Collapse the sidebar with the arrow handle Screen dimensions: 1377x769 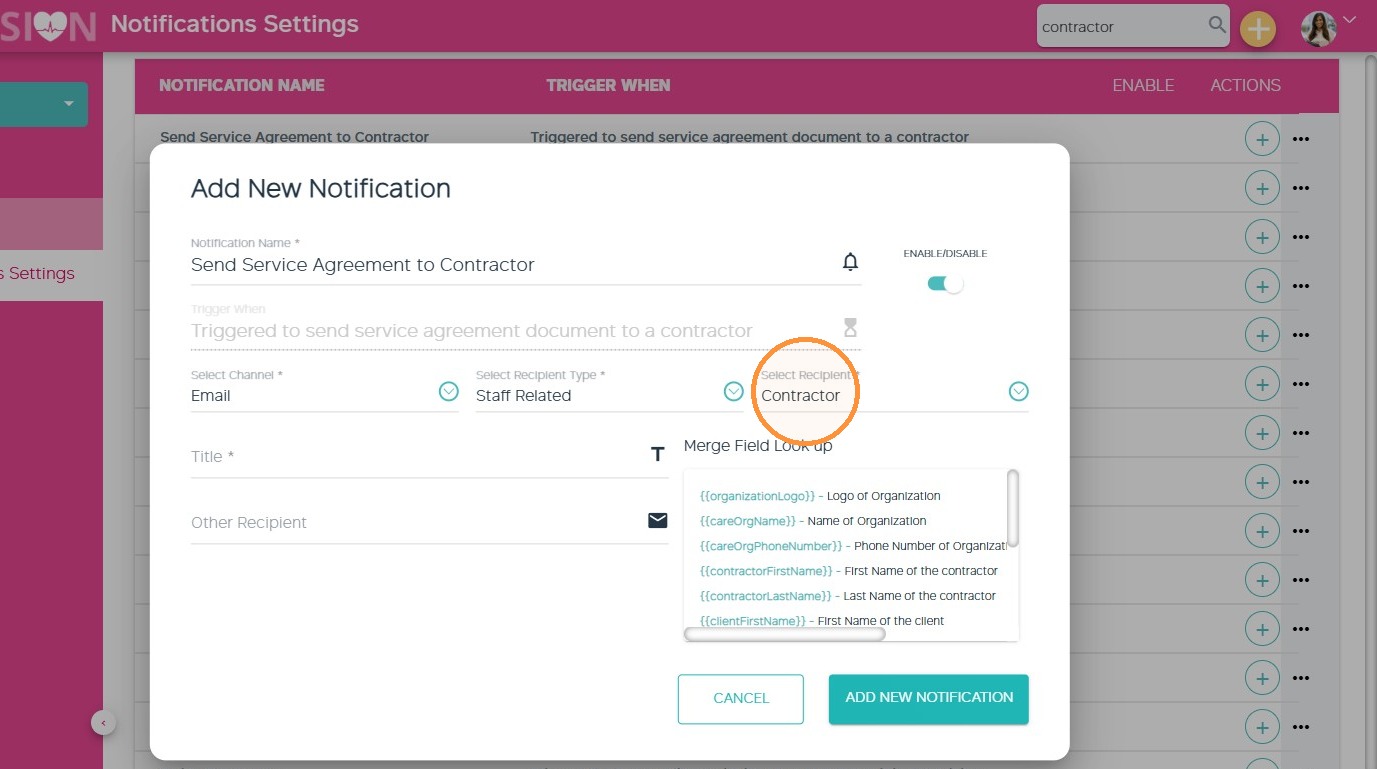click(x=104, y=722)
